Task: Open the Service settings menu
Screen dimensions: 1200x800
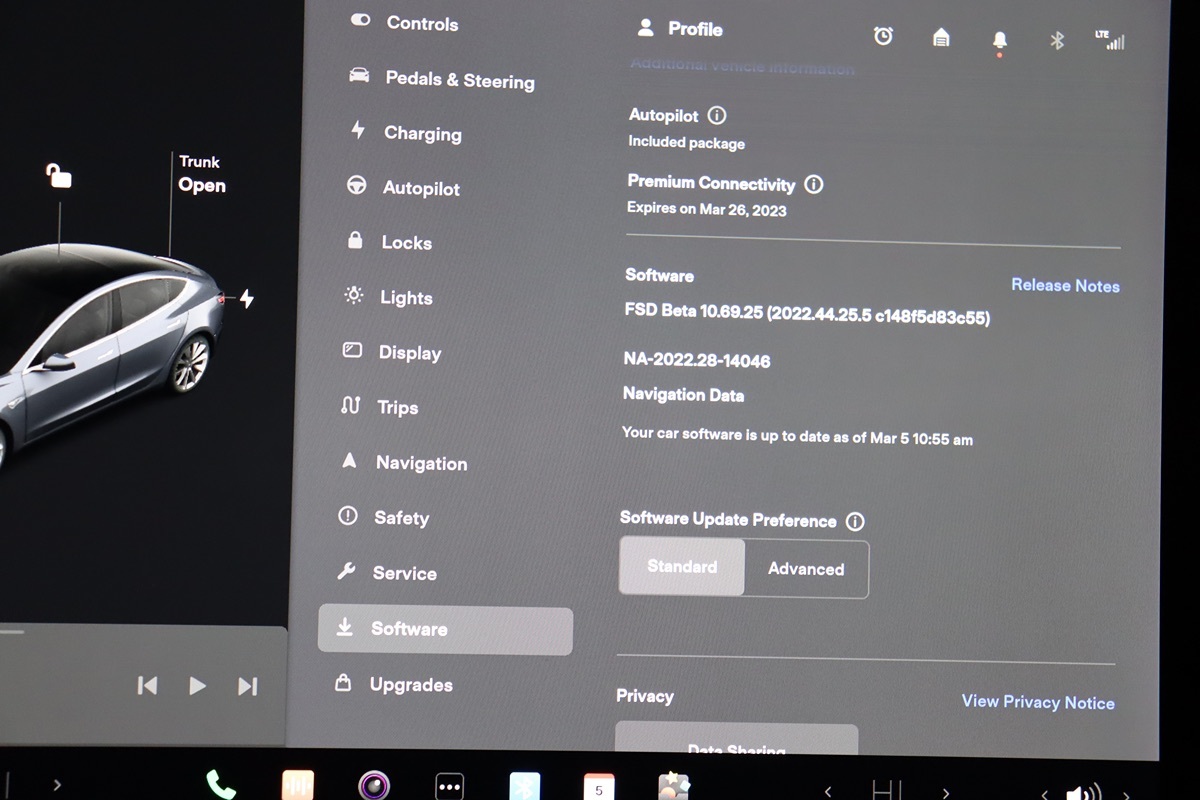Action: [x=404, y=573]
